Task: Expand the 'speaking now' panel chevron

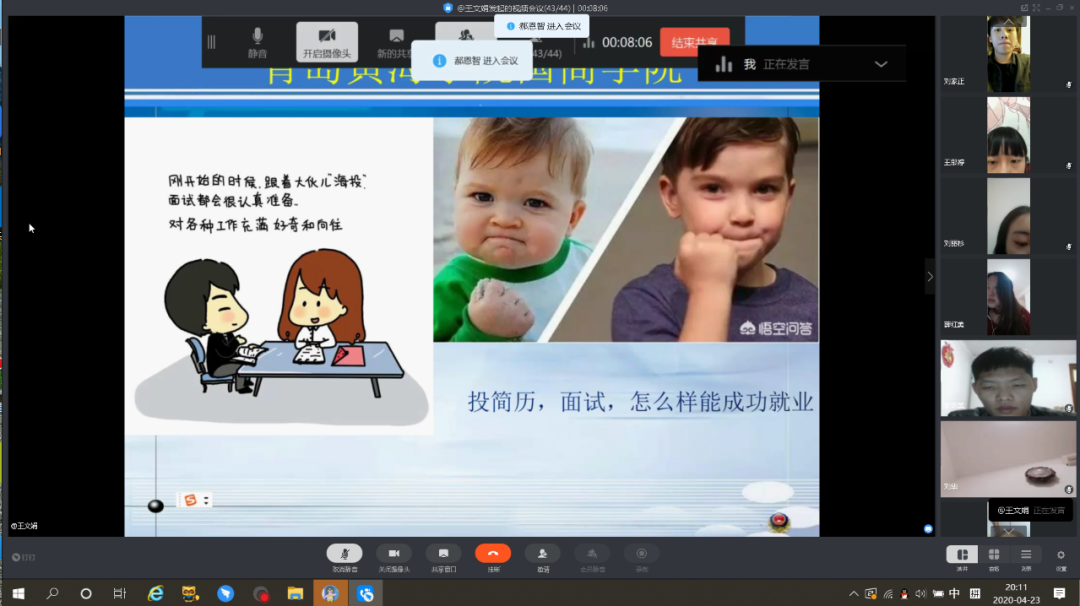Action: tap(881, 64)
